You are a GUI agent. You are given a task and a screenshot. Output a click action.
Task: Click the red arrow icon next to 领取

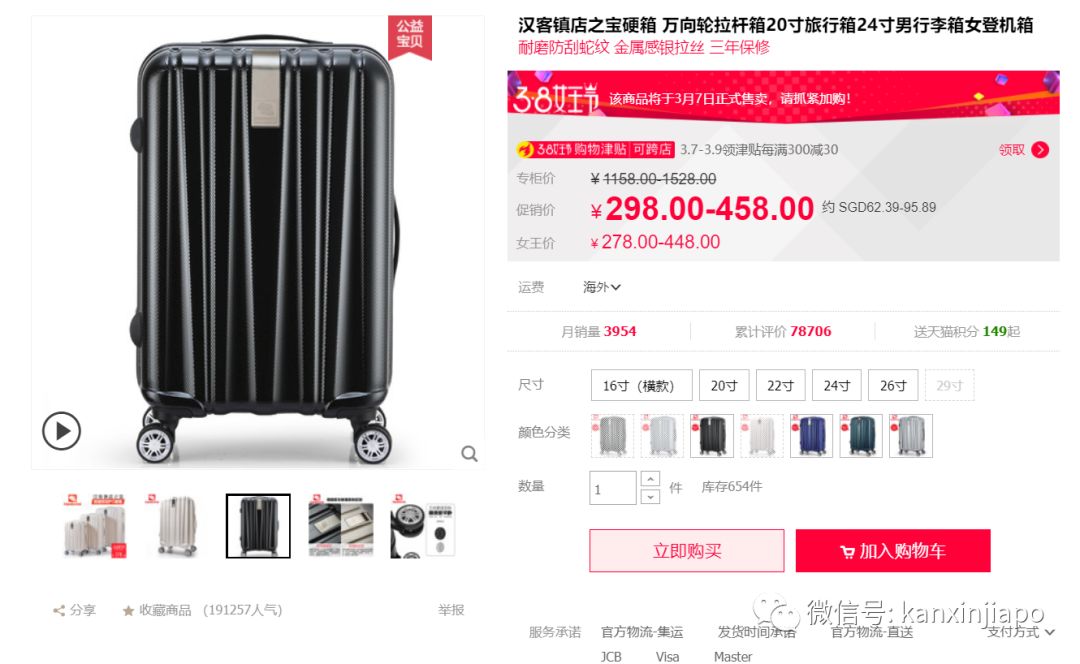coord(1041,149)
